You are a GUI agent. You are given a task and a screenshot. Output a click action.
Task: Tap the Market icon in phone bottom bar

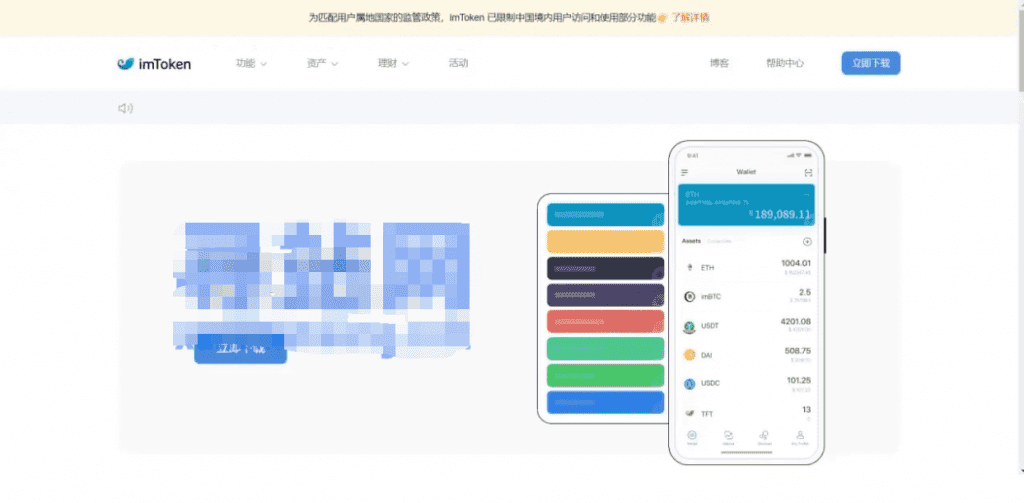(728, 437)
